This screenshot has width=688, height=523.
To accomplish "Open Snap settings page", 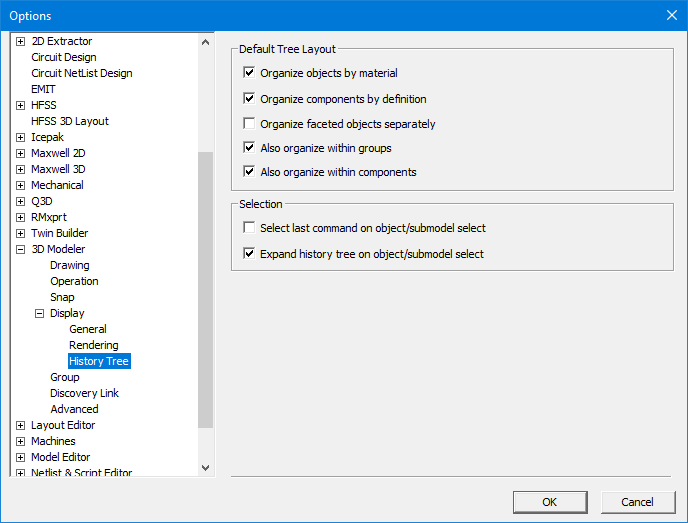I will 62,297.
